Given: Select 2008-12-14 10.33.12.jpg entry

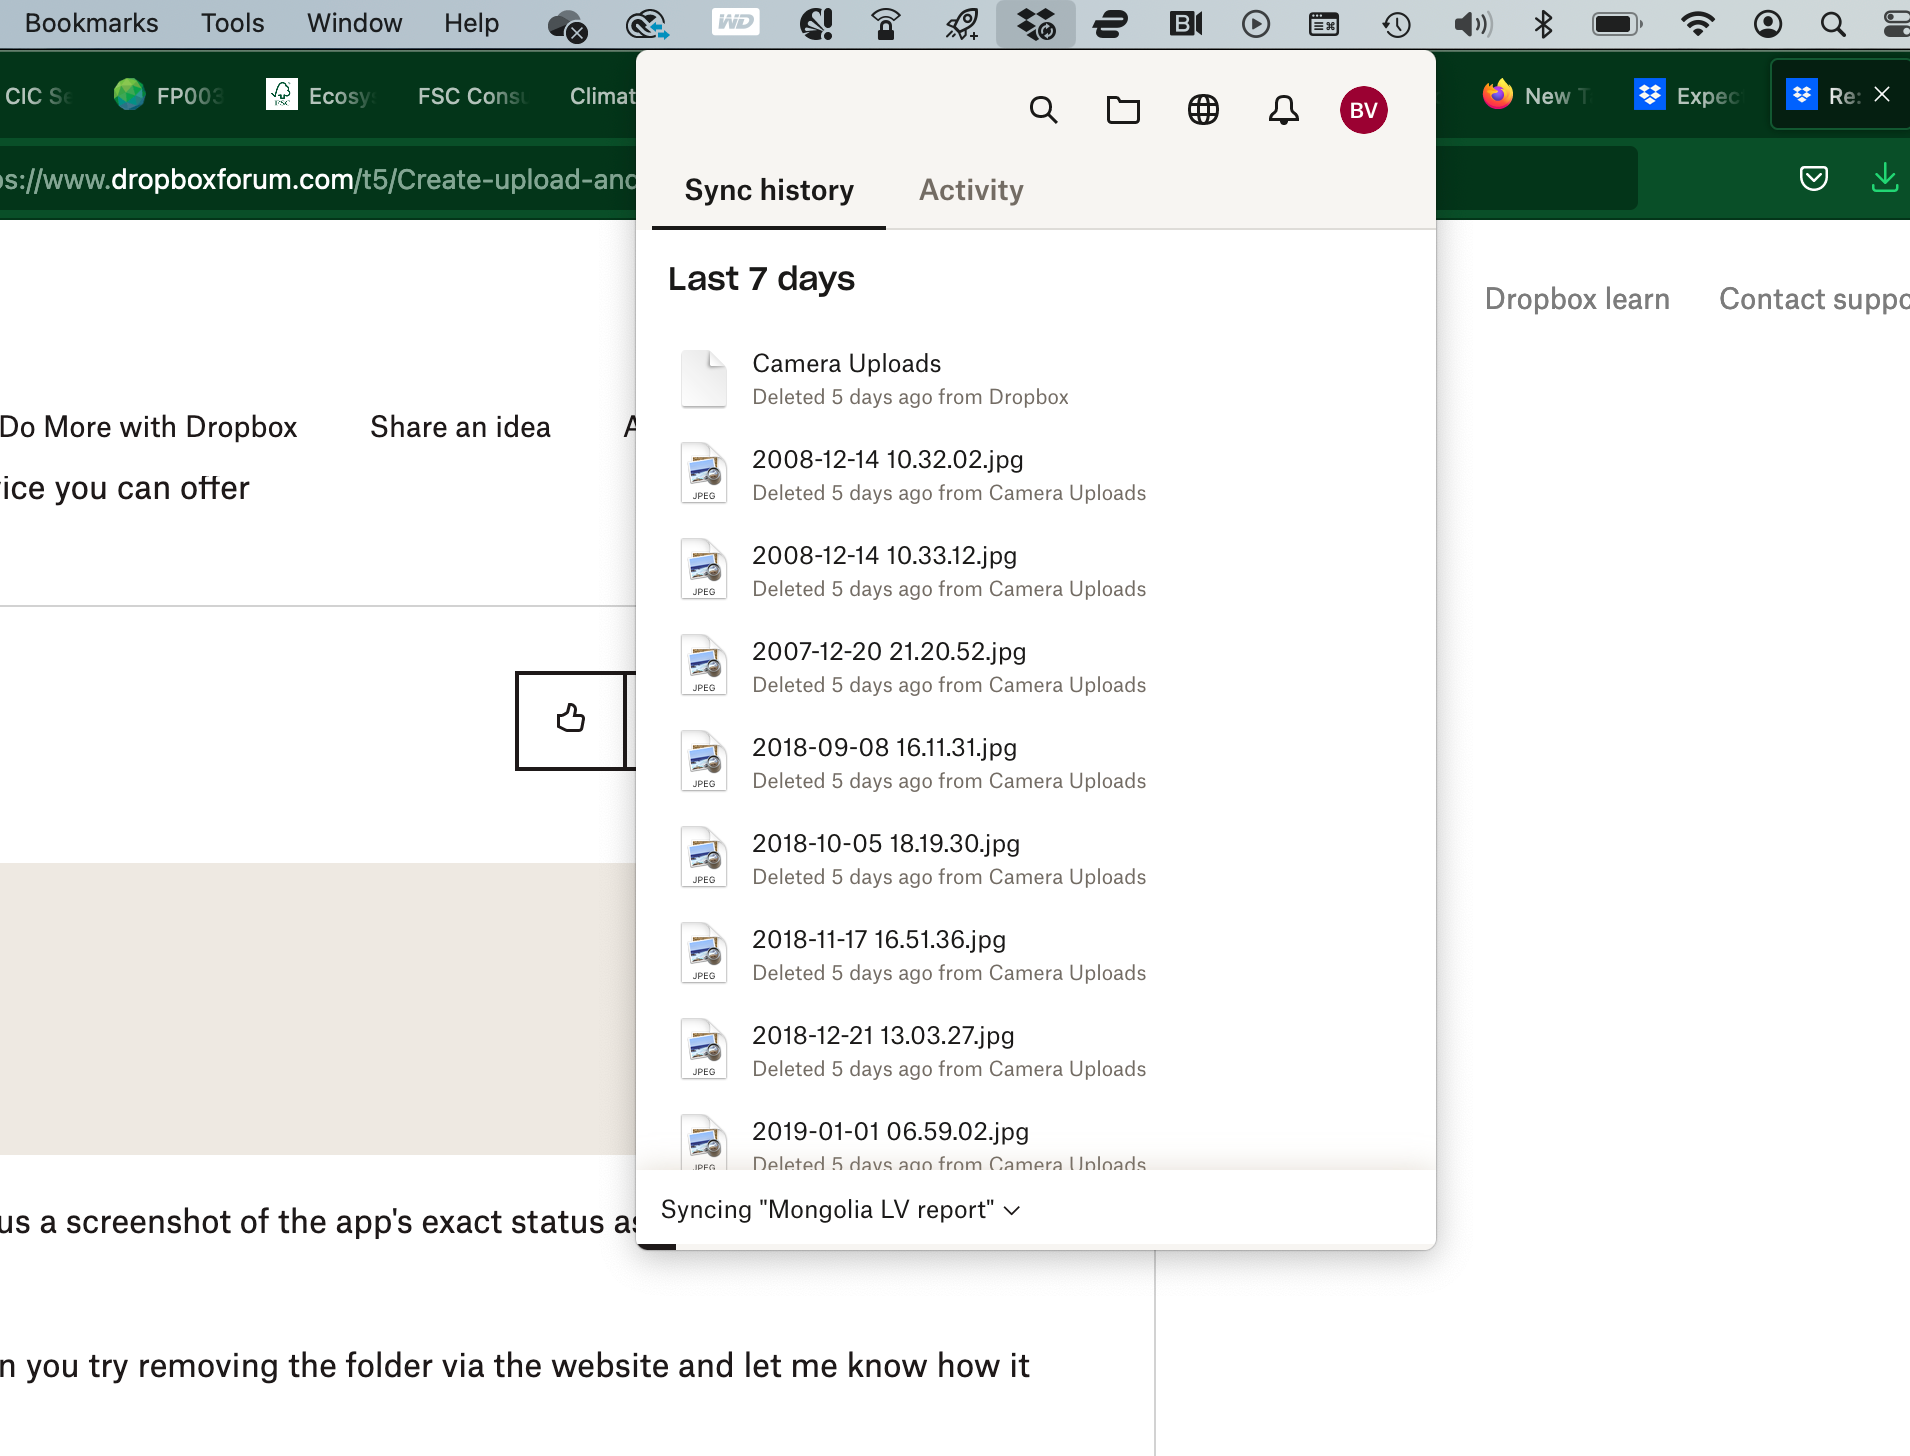Looking at the screenshot, I should [x=1035, y=571].
